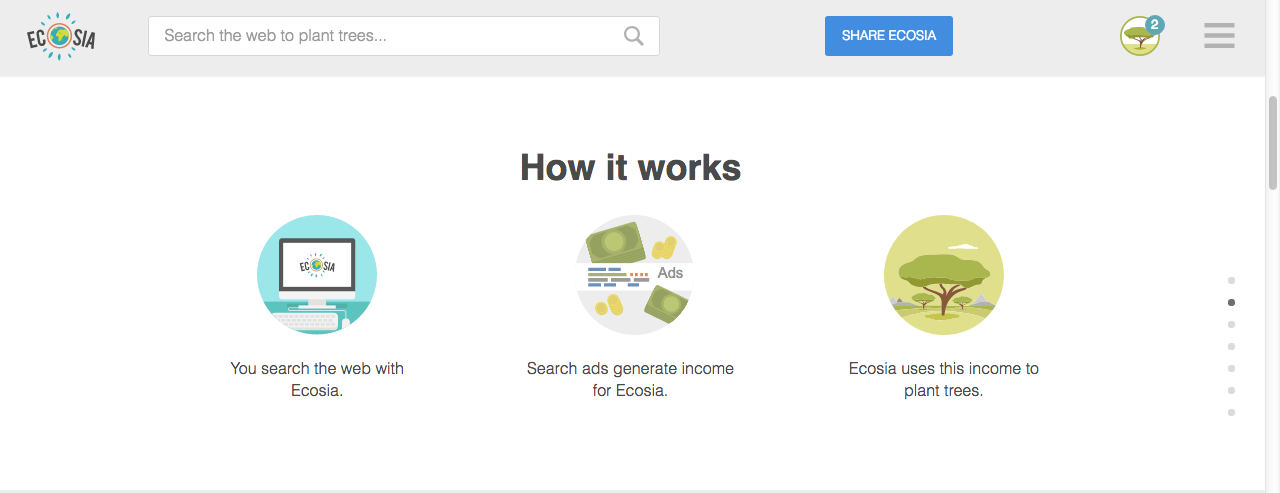Screen dimensions: 1280x493
Task: Open the hamburger menu
Action: (x=1219, y=36)
